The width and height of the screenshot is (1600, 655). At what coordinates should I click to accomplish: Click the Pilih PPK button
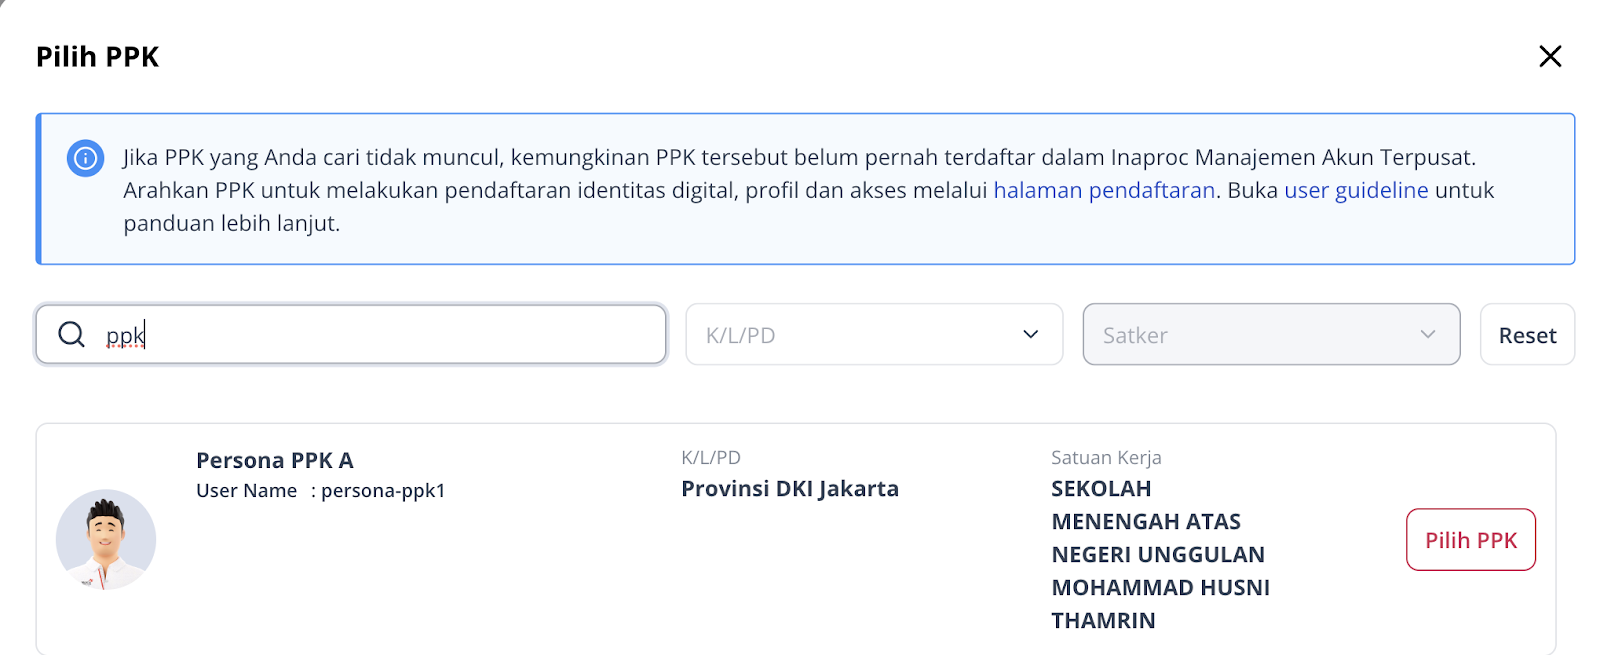[1471, 540]
